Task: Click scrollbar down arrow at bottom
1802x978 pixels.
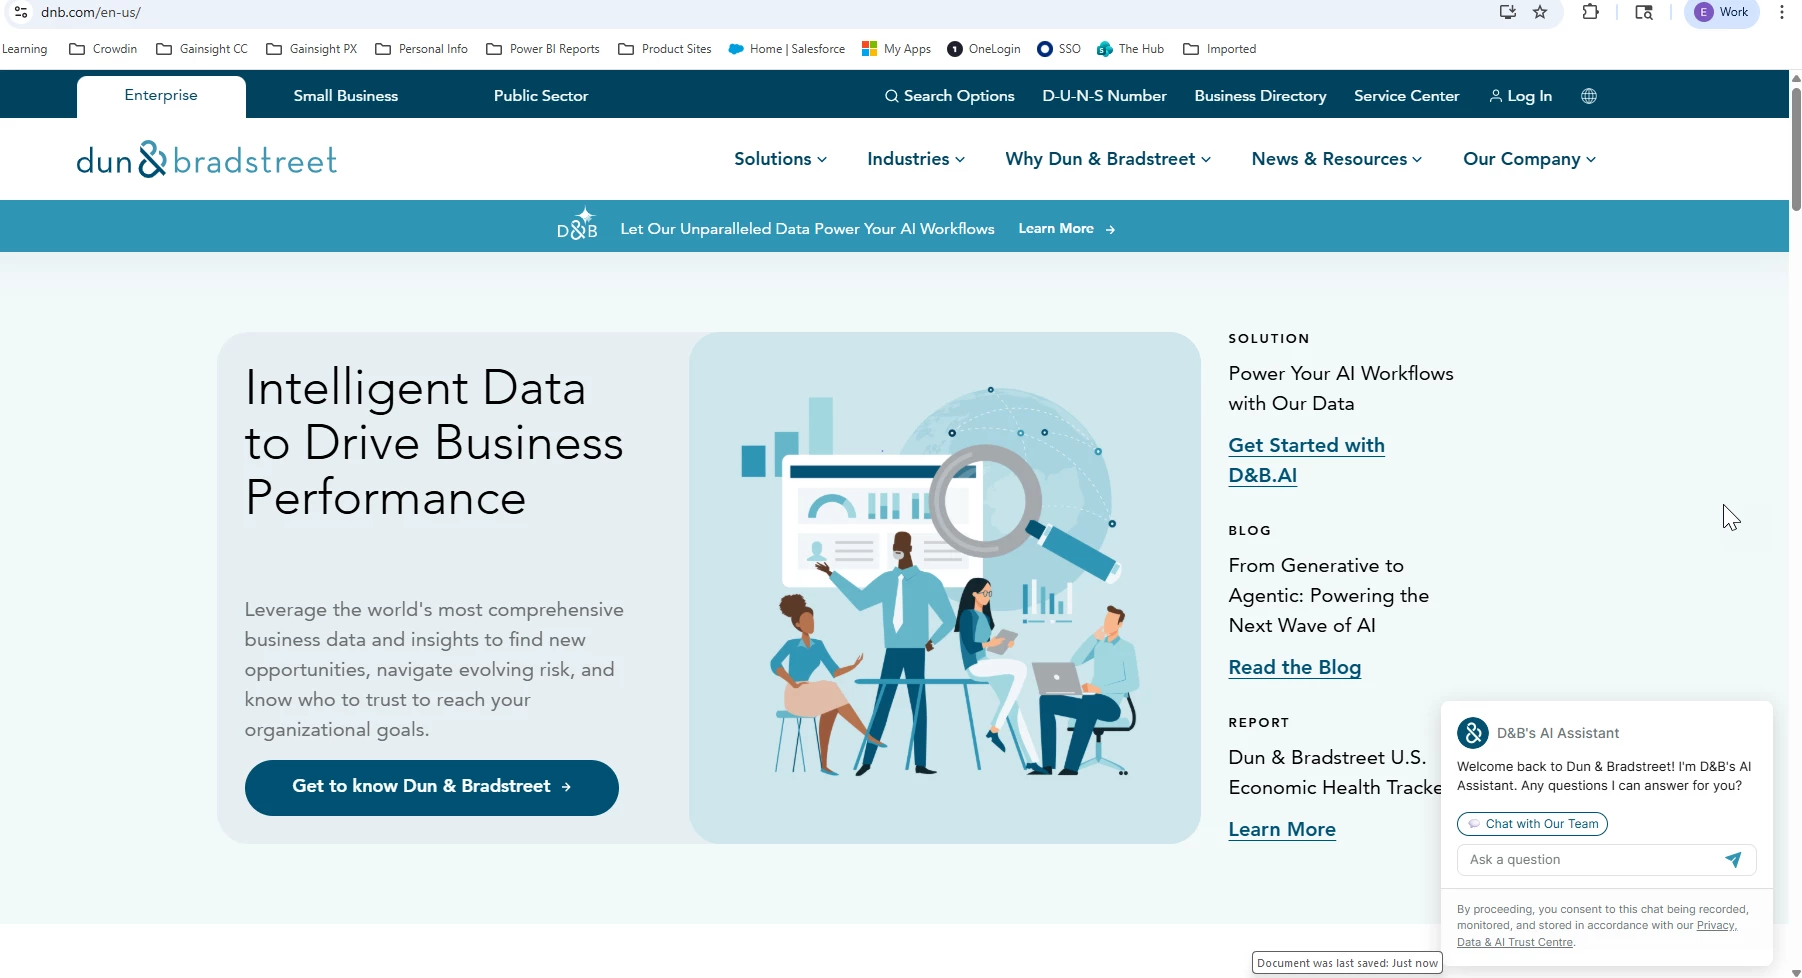Action: pos(1796,972)
